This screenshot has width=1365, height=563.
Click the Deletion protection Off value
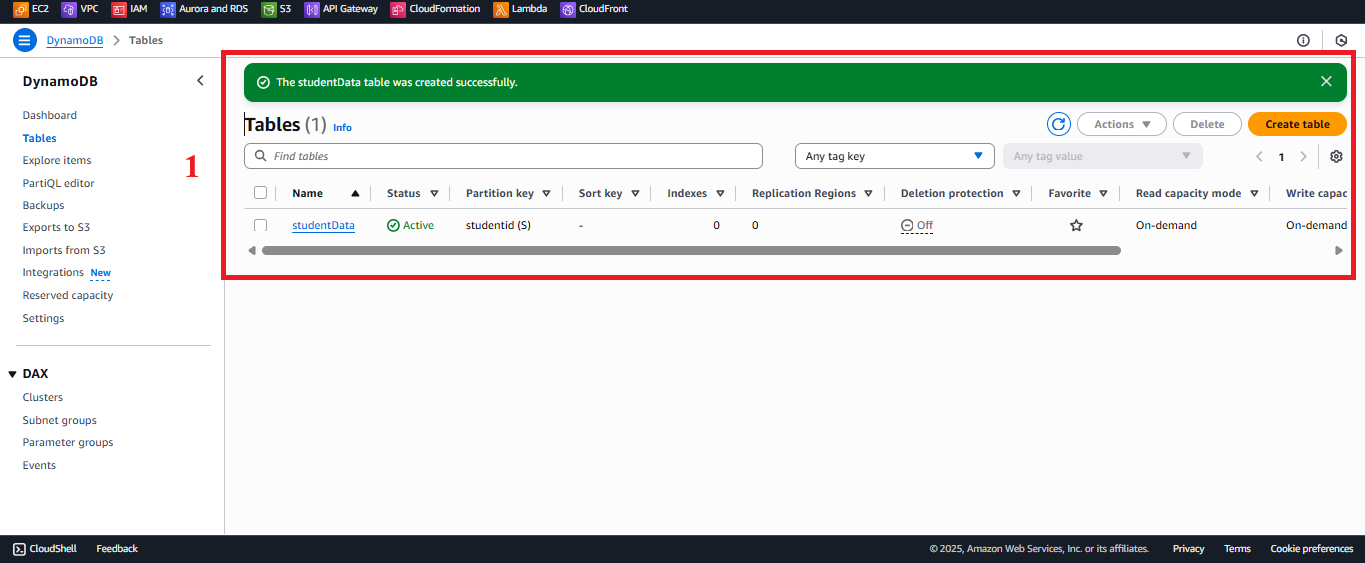(x=917, y=226)
